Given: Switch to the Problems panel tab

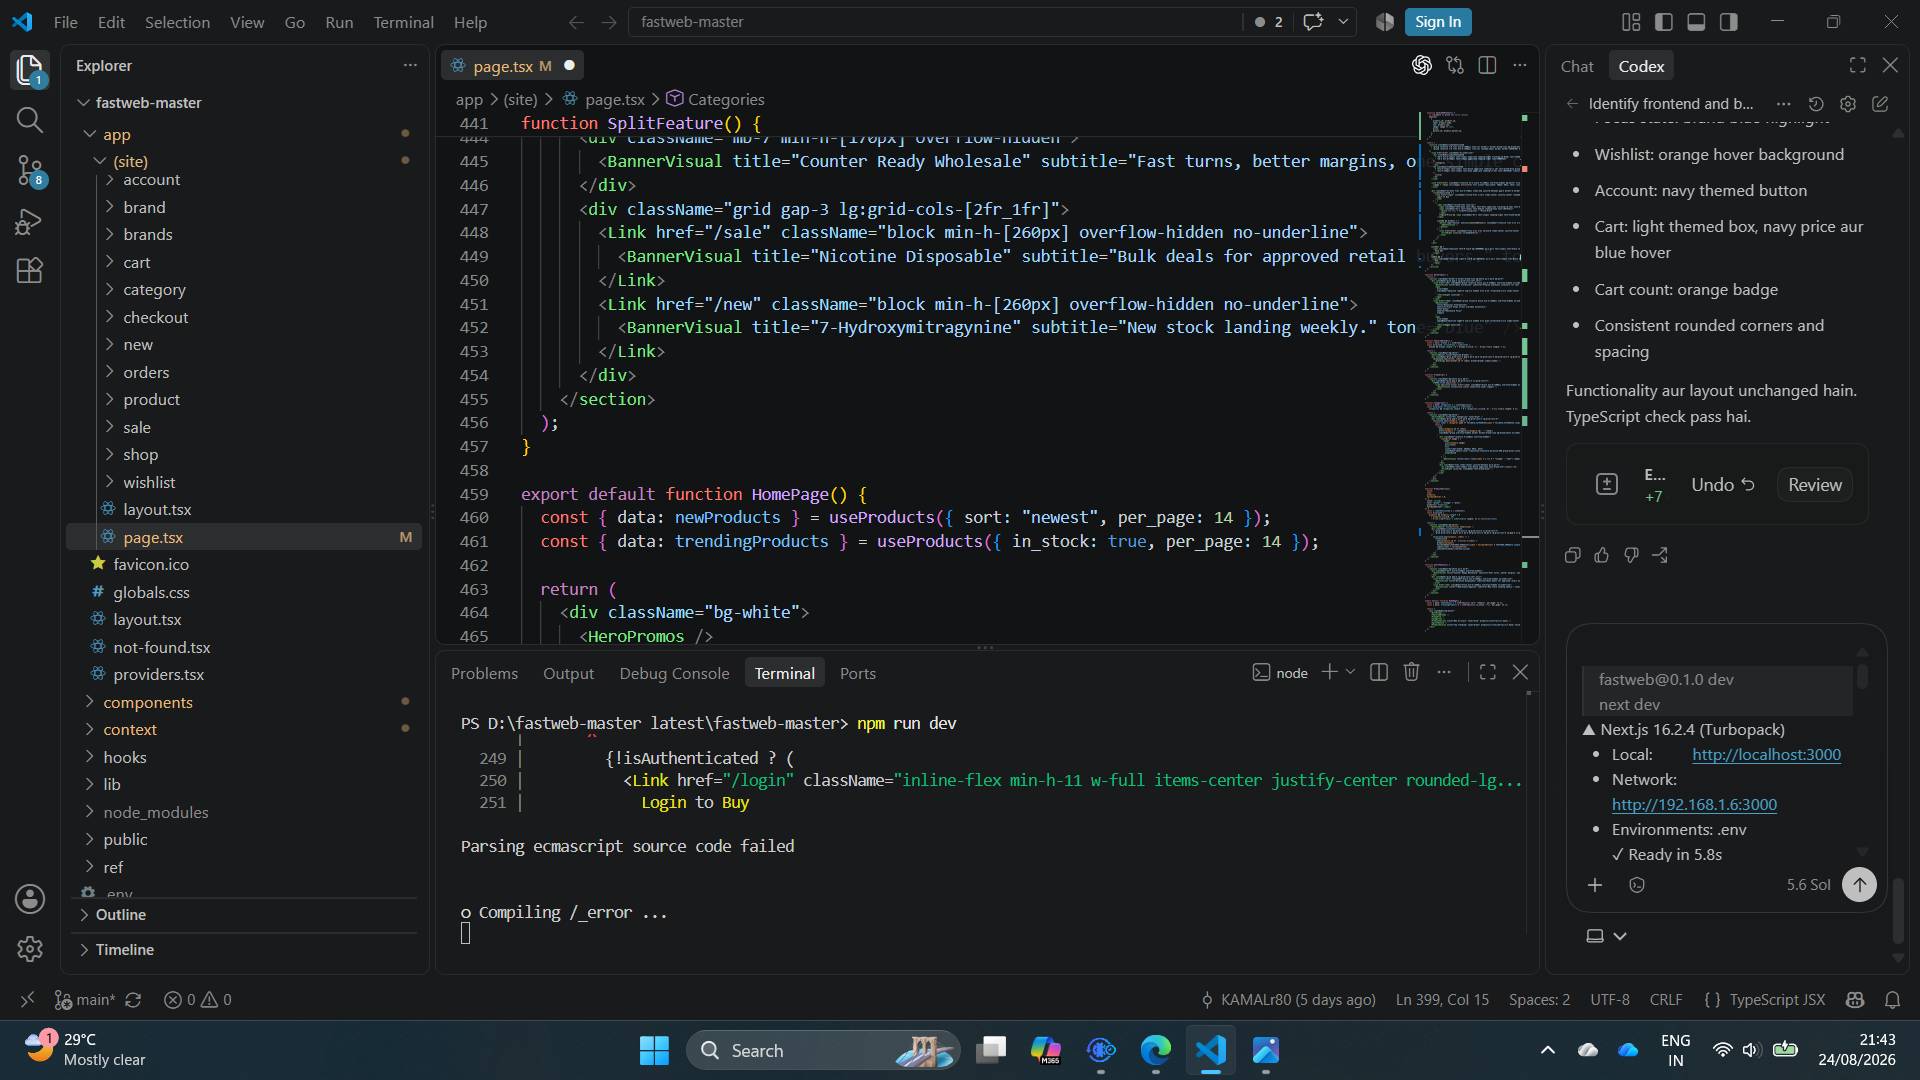Looking at the screenshot, I should [484, 673].
